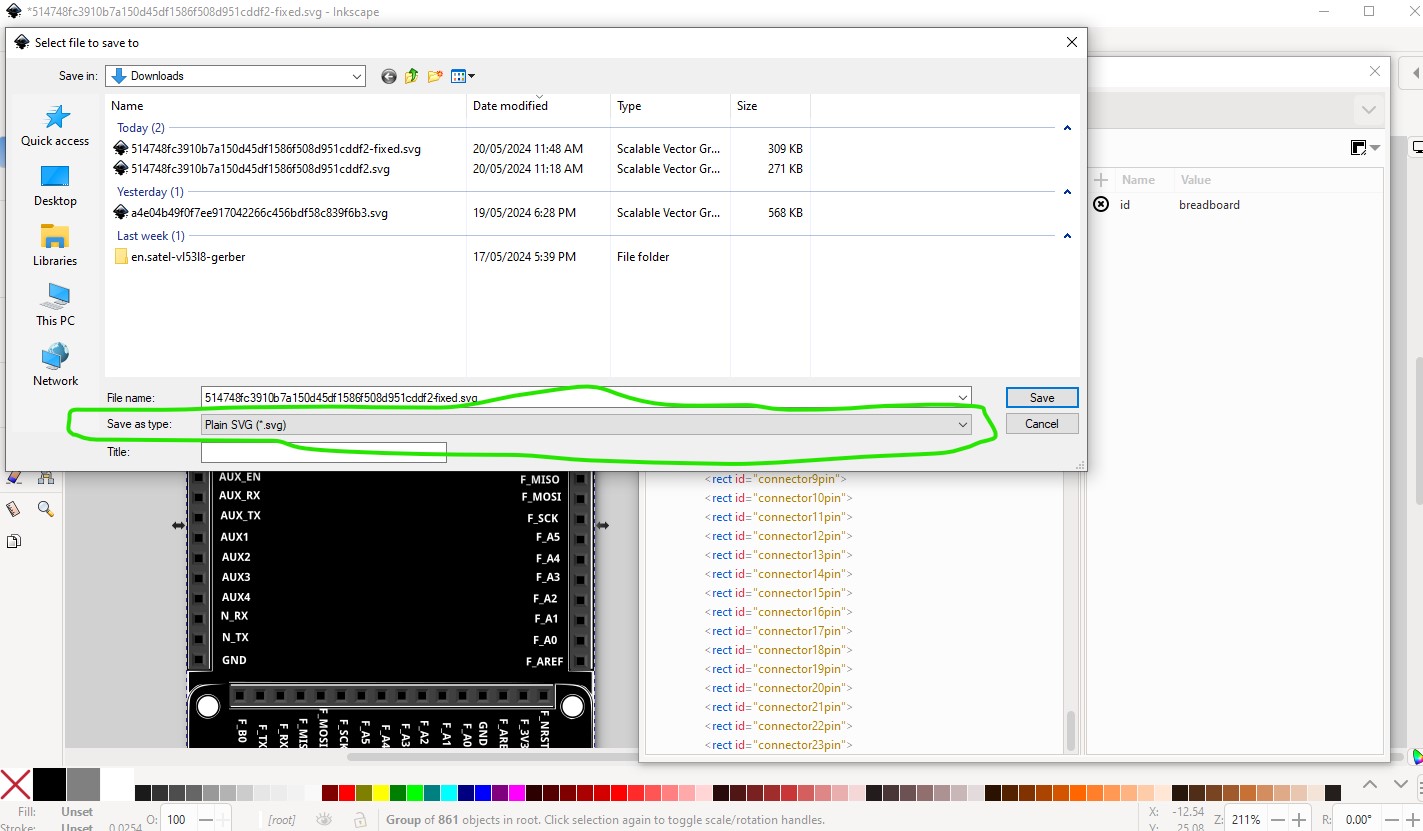Click the Save button
This screenshot has width=1423, height=831.
1042,397
